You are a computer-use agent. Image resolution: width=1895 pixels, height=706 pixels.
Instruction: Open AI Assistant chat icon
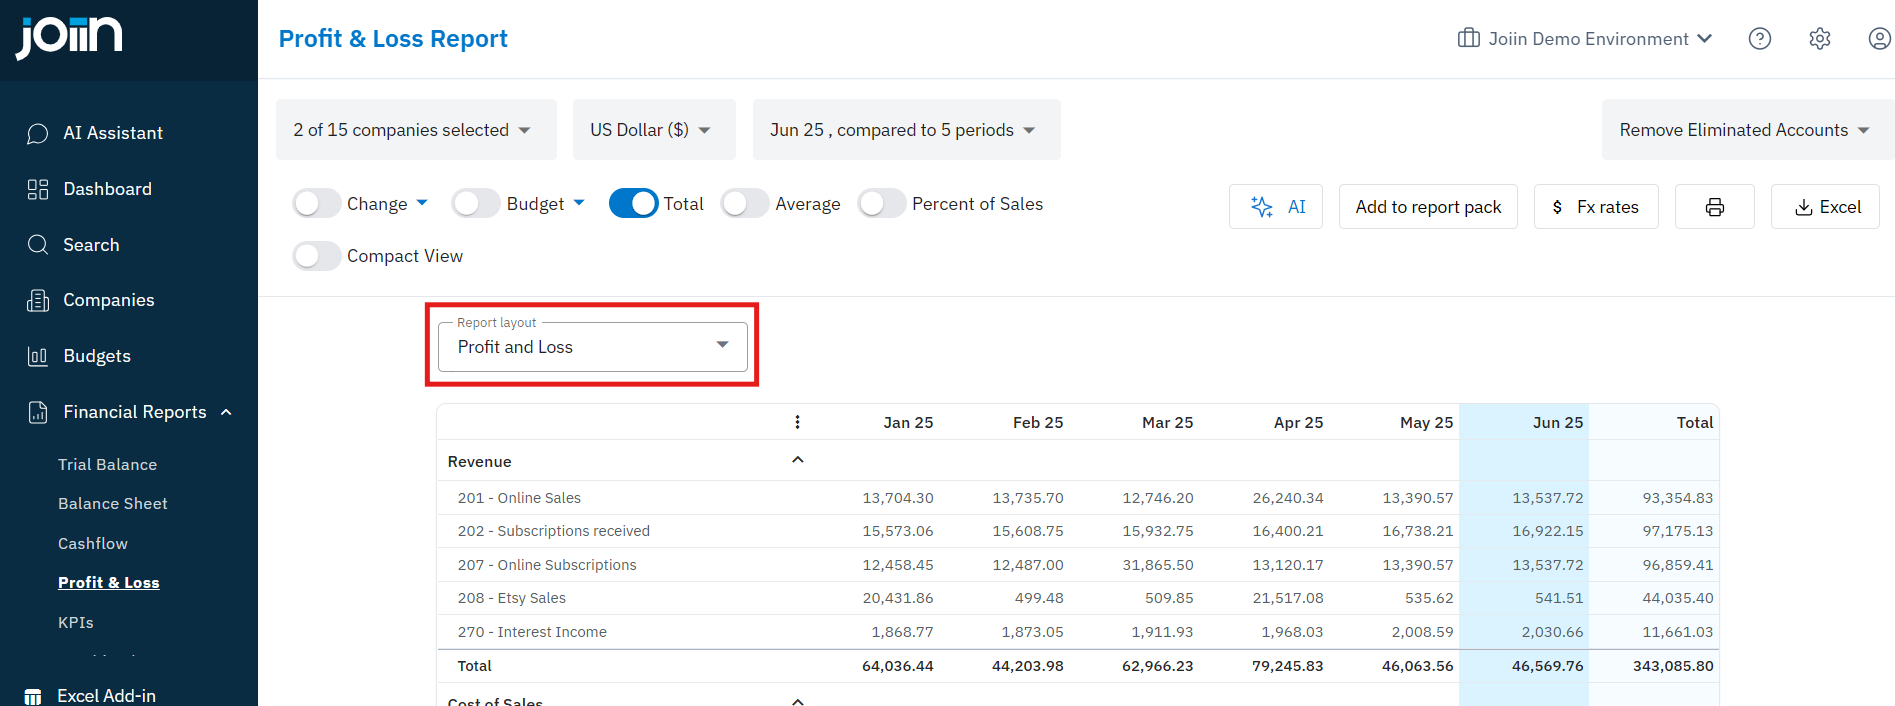click(x=38, y=133)
